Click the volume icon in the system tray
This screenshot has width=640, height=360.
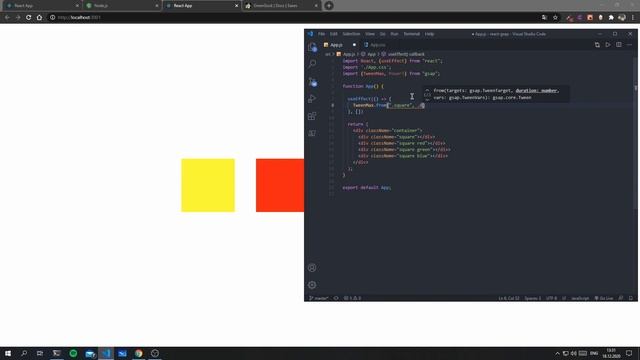tap(573, 353)
